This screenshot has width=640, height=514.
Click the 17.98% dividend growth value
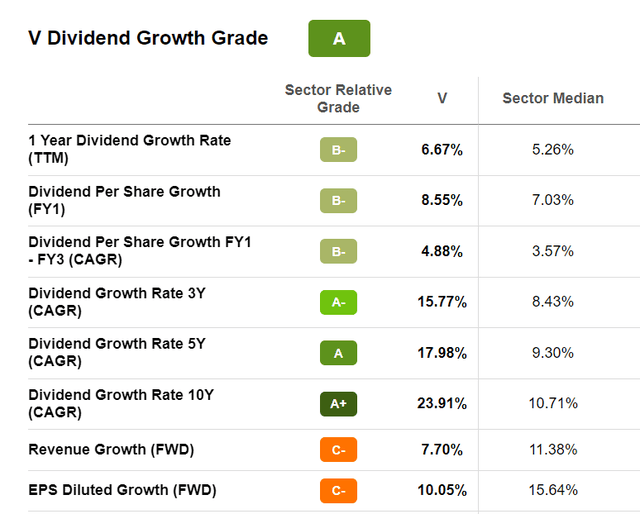[442, 353]
